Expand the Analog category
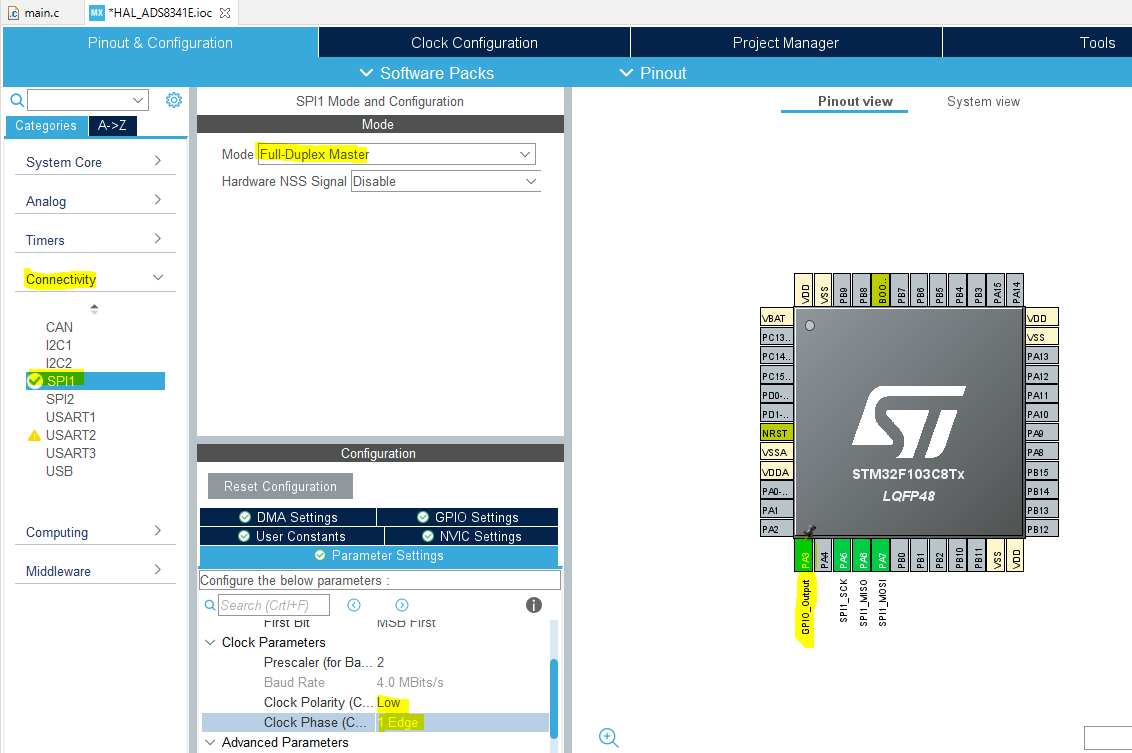Viewport: 1132px width, 753px height. 95,201
